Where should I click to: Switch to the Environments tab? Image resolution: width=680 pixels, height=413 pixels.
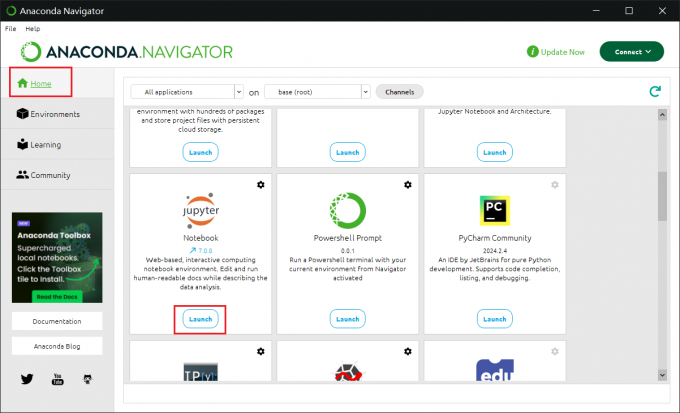coord(57,114)
